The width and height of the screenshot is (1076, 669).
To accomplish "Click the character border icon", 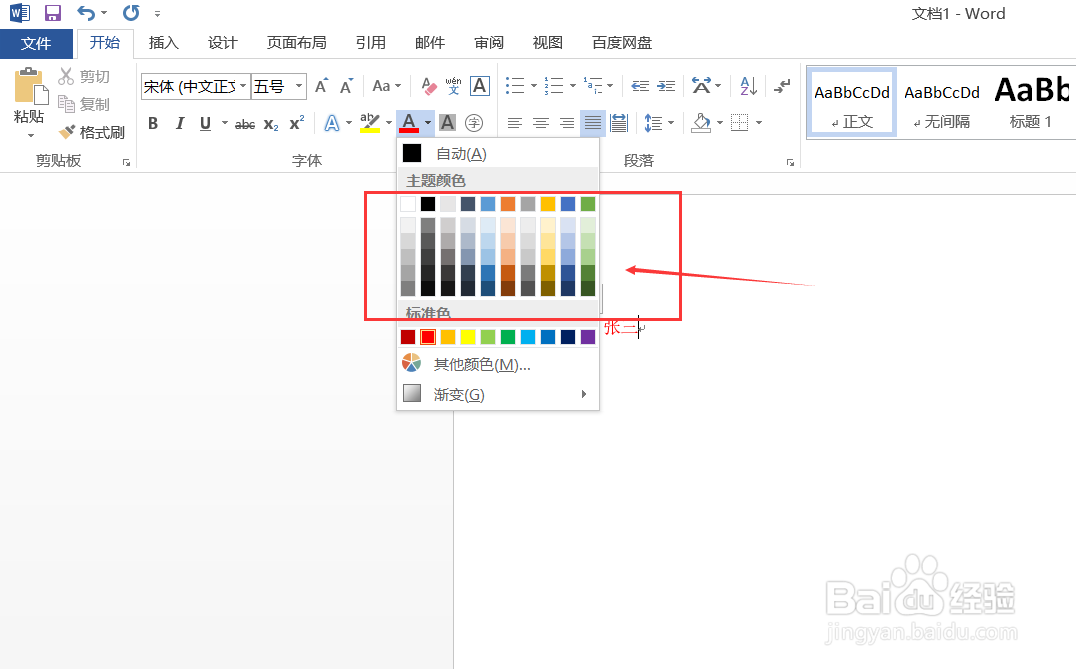I will 480,86.
